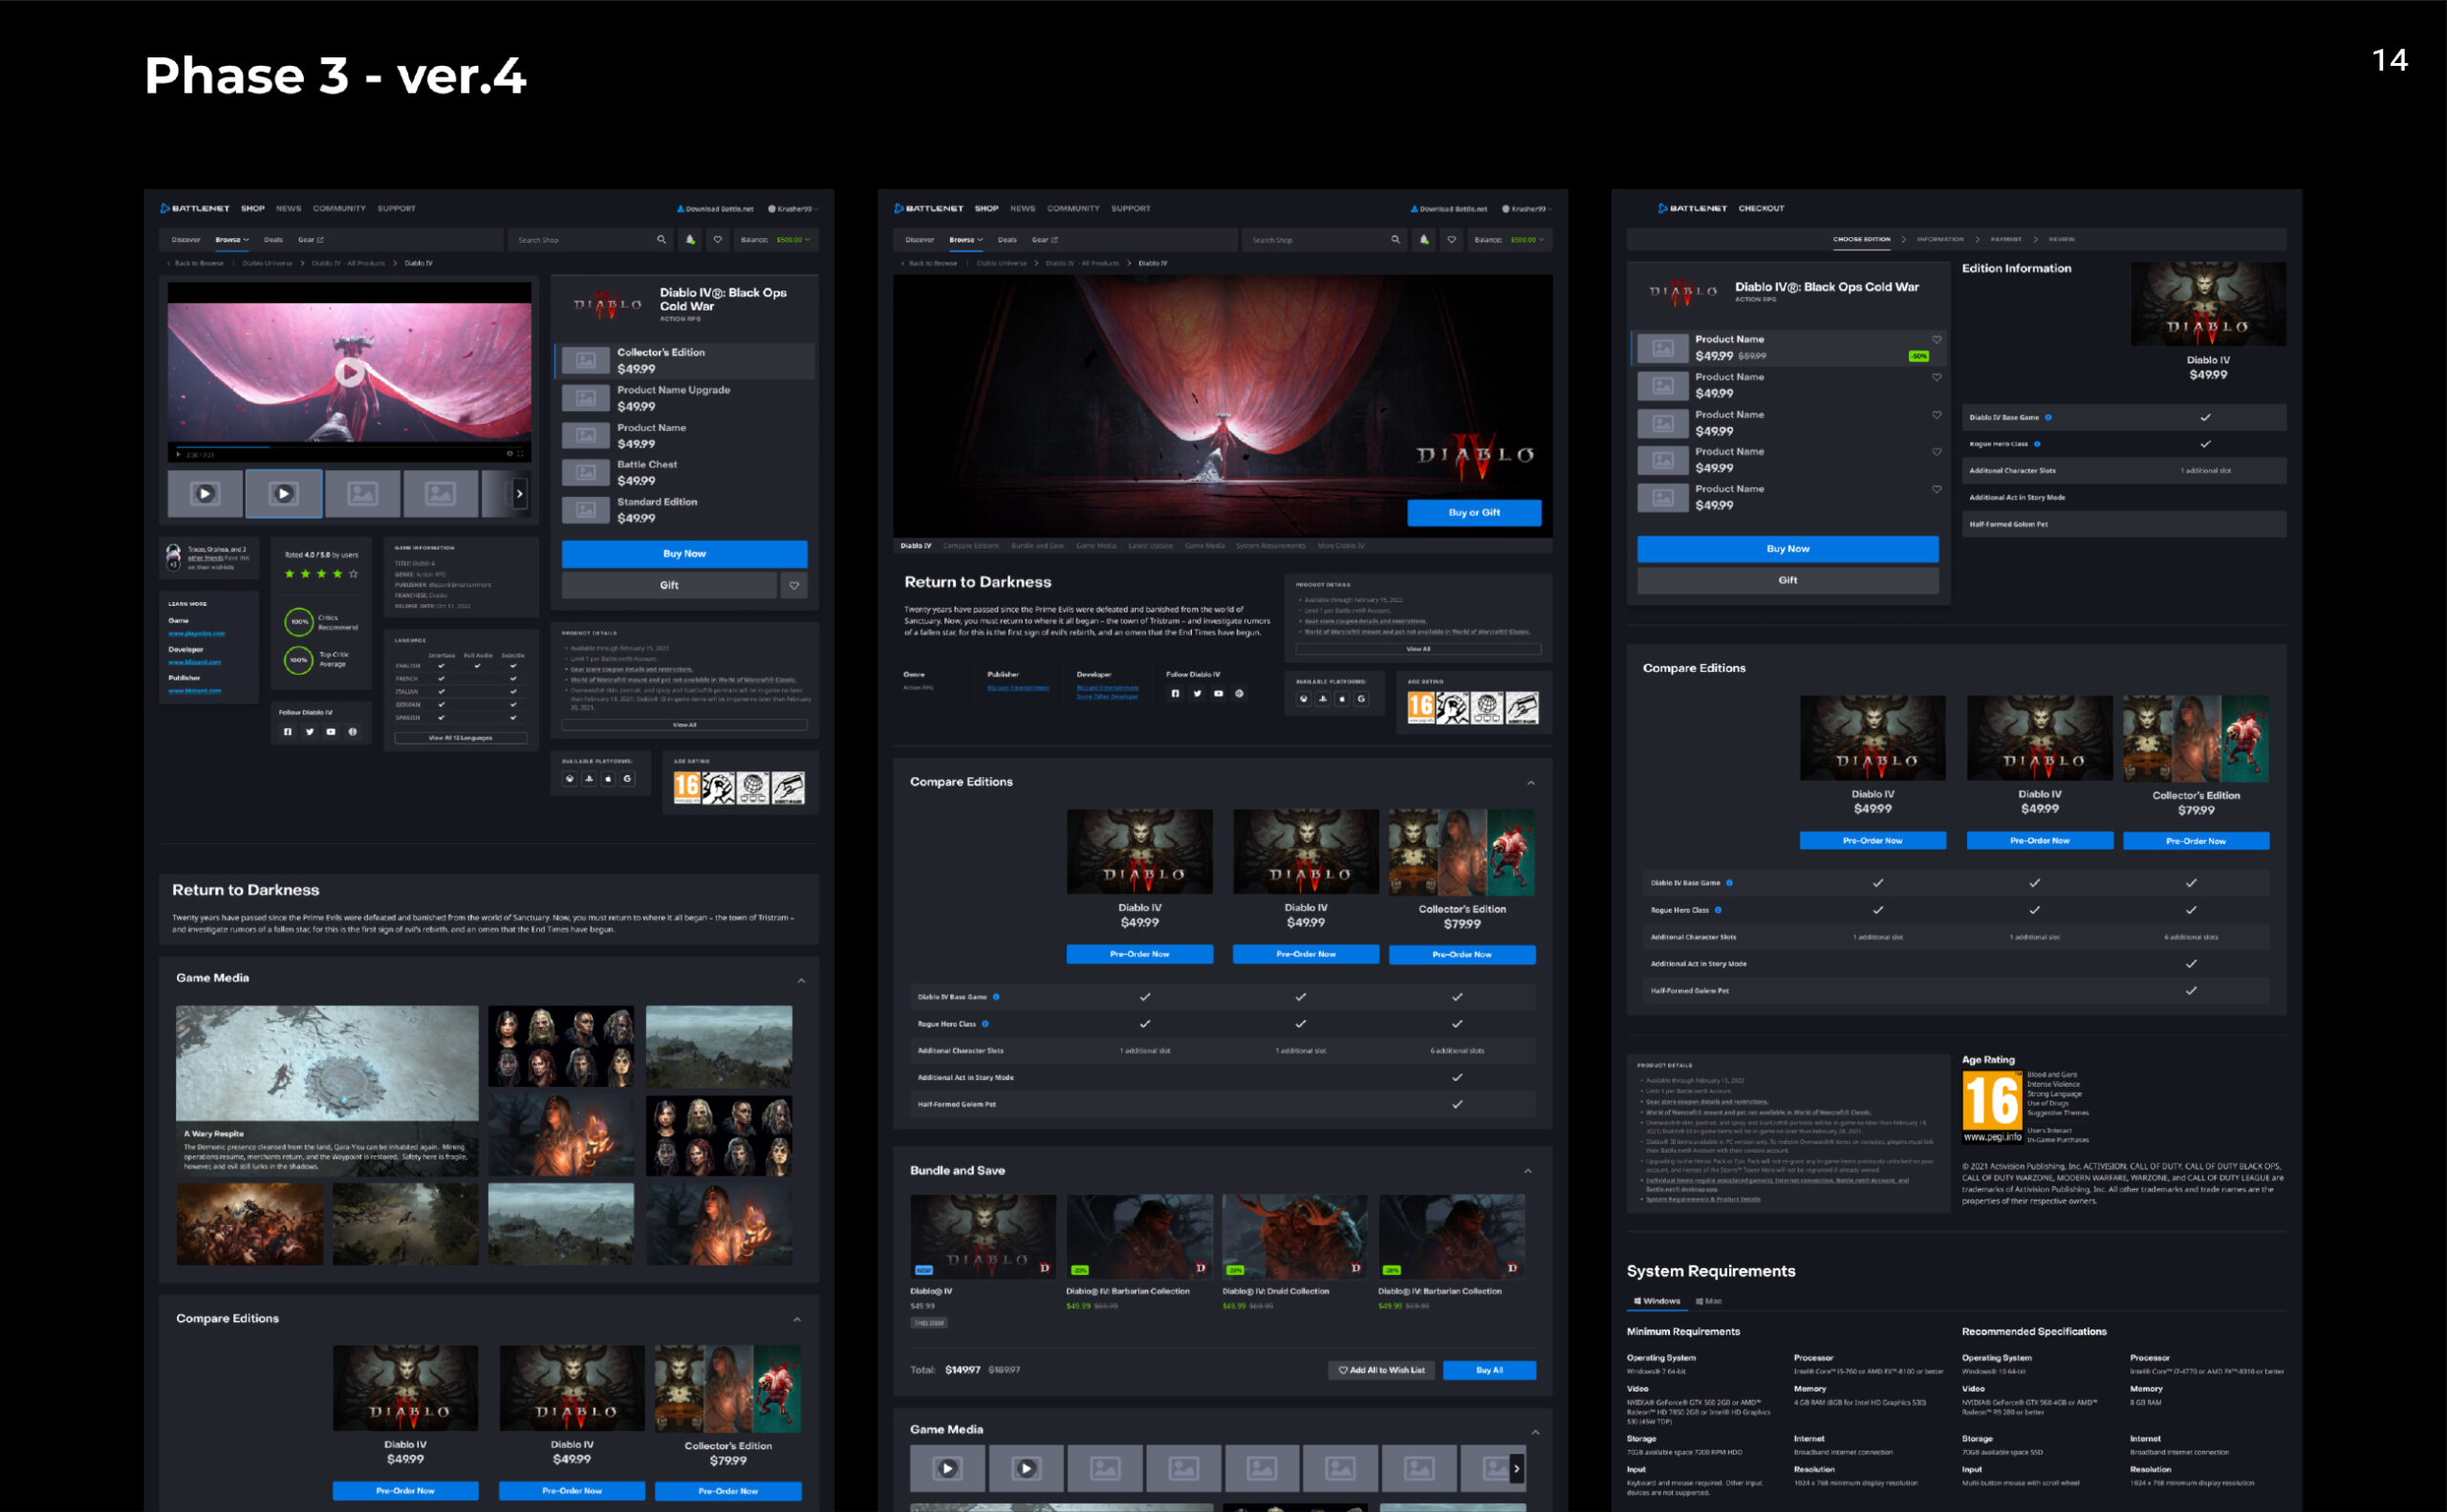The height and width of the screenshot is (1512, 2447).
Task: Collapse Compare Editions section in middle mockup
Action: tap(1531, 783)
